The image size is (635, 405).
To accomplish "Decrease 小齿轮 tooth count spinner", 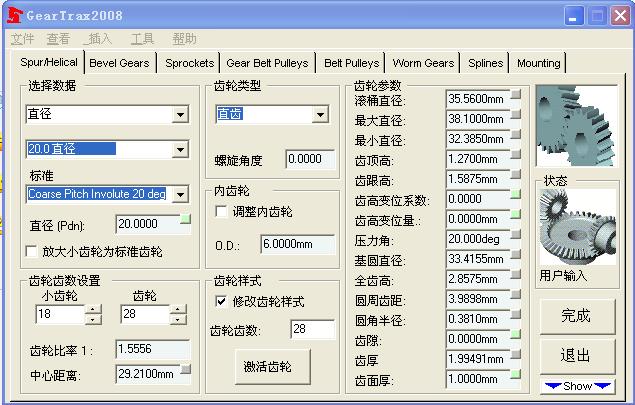I will (x=93, y=320).
